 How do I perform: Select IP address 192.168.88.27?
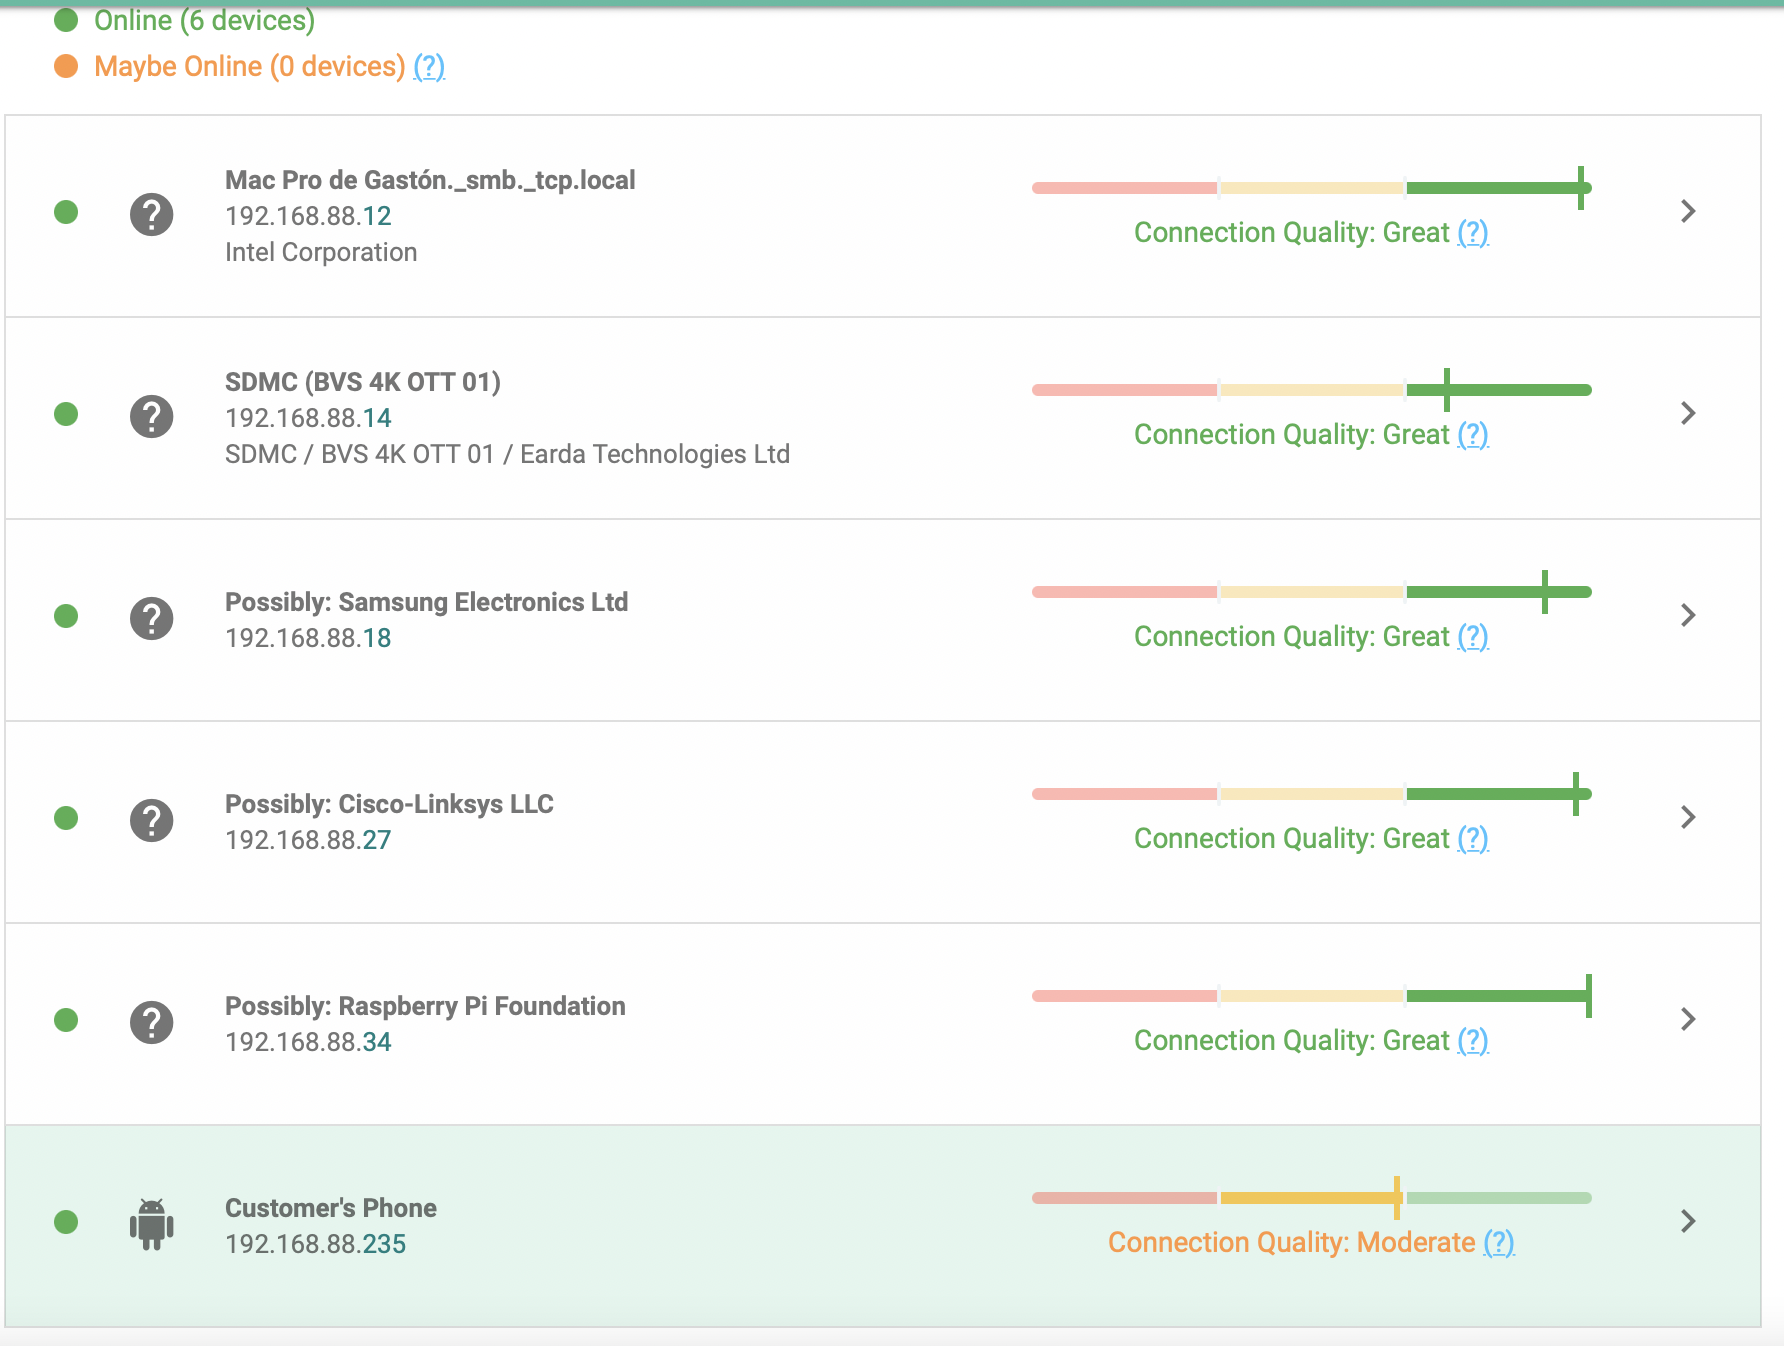(x=308, y=840)
